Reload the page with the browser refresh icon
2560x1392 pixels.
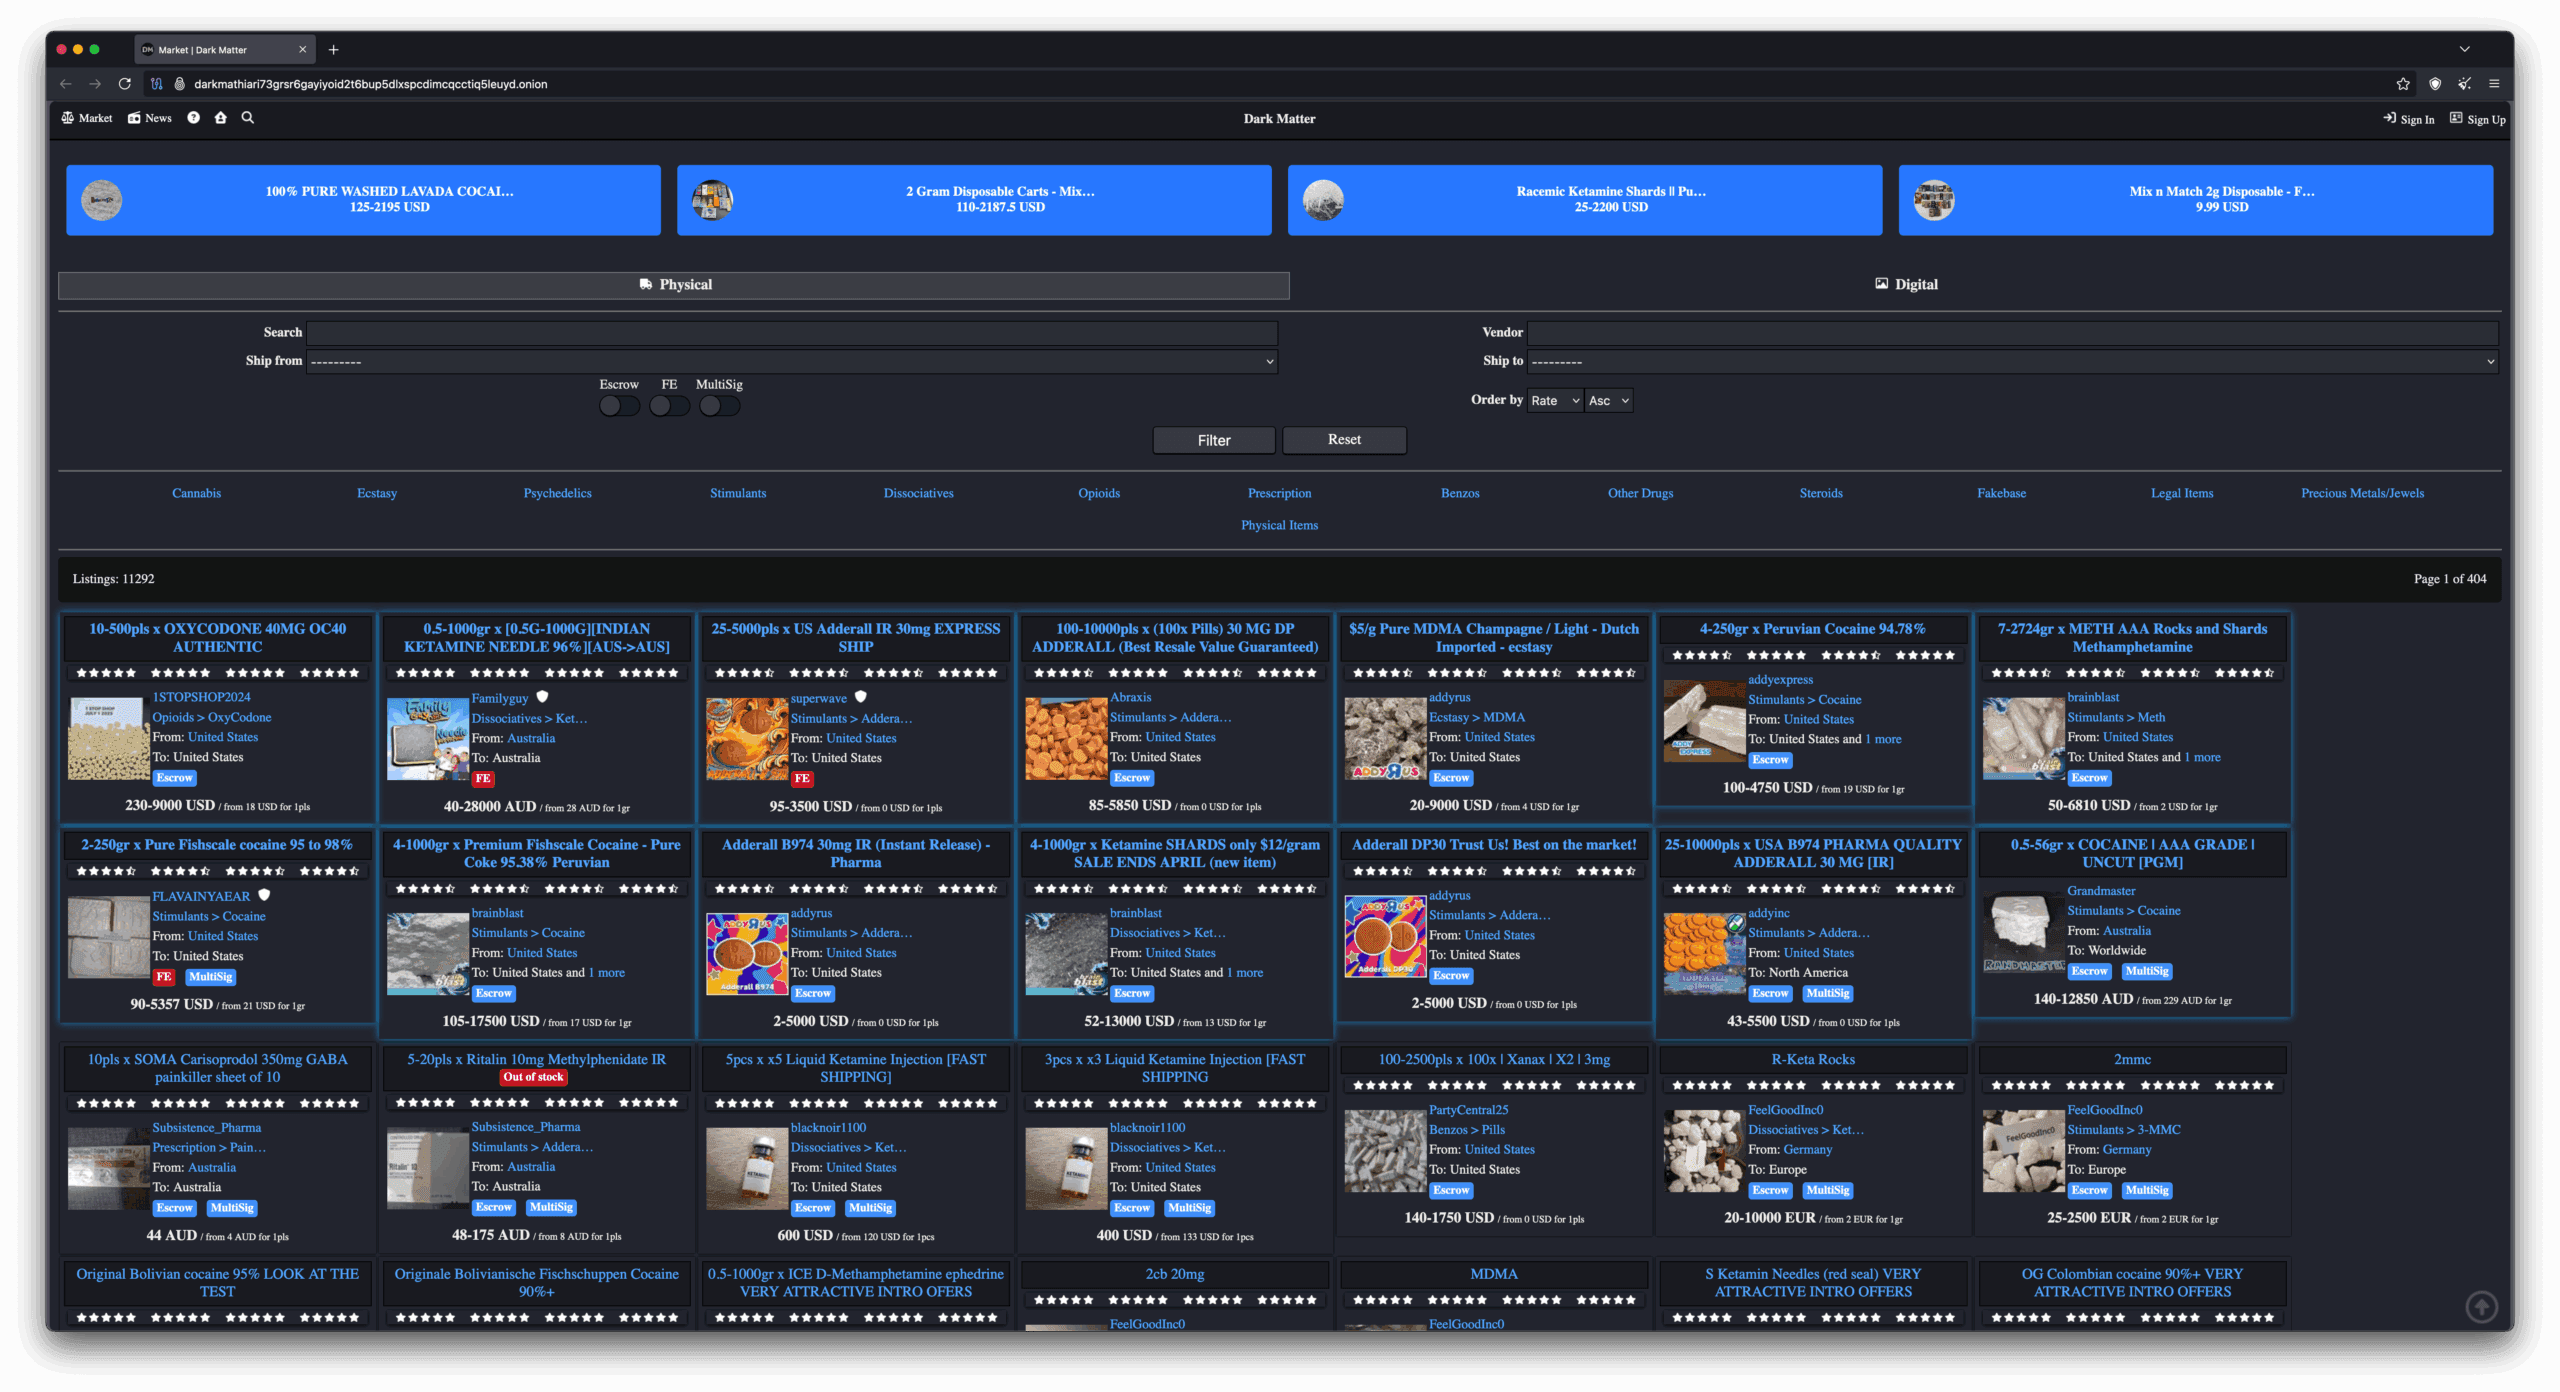(124, 84)
